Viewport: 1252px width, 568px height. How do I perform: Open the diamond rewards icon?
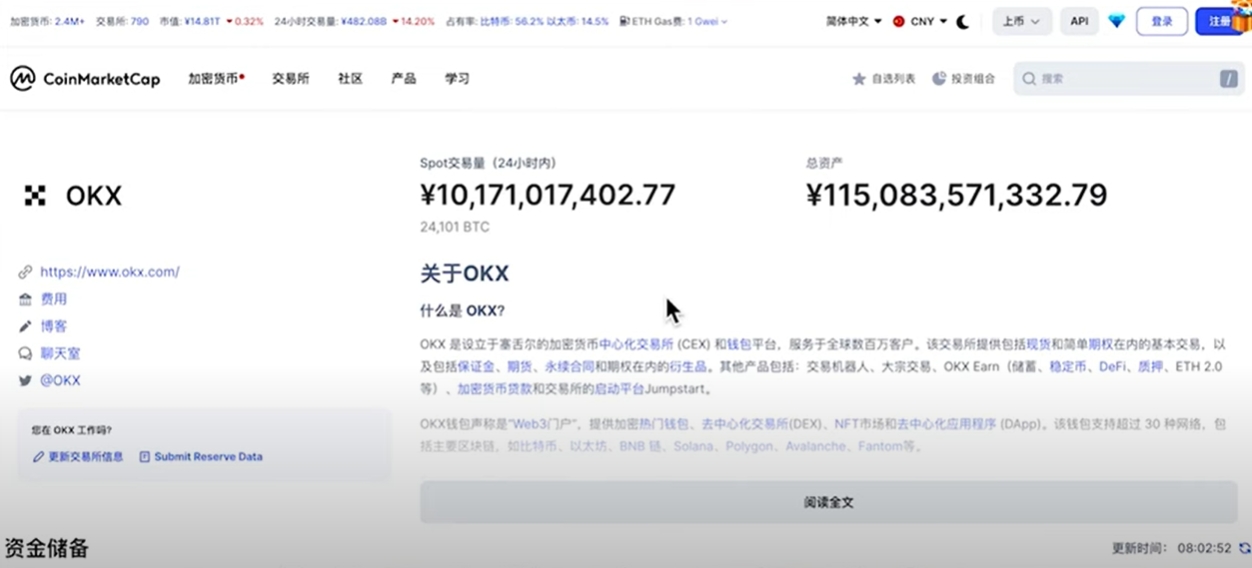tap(1117, 21)
